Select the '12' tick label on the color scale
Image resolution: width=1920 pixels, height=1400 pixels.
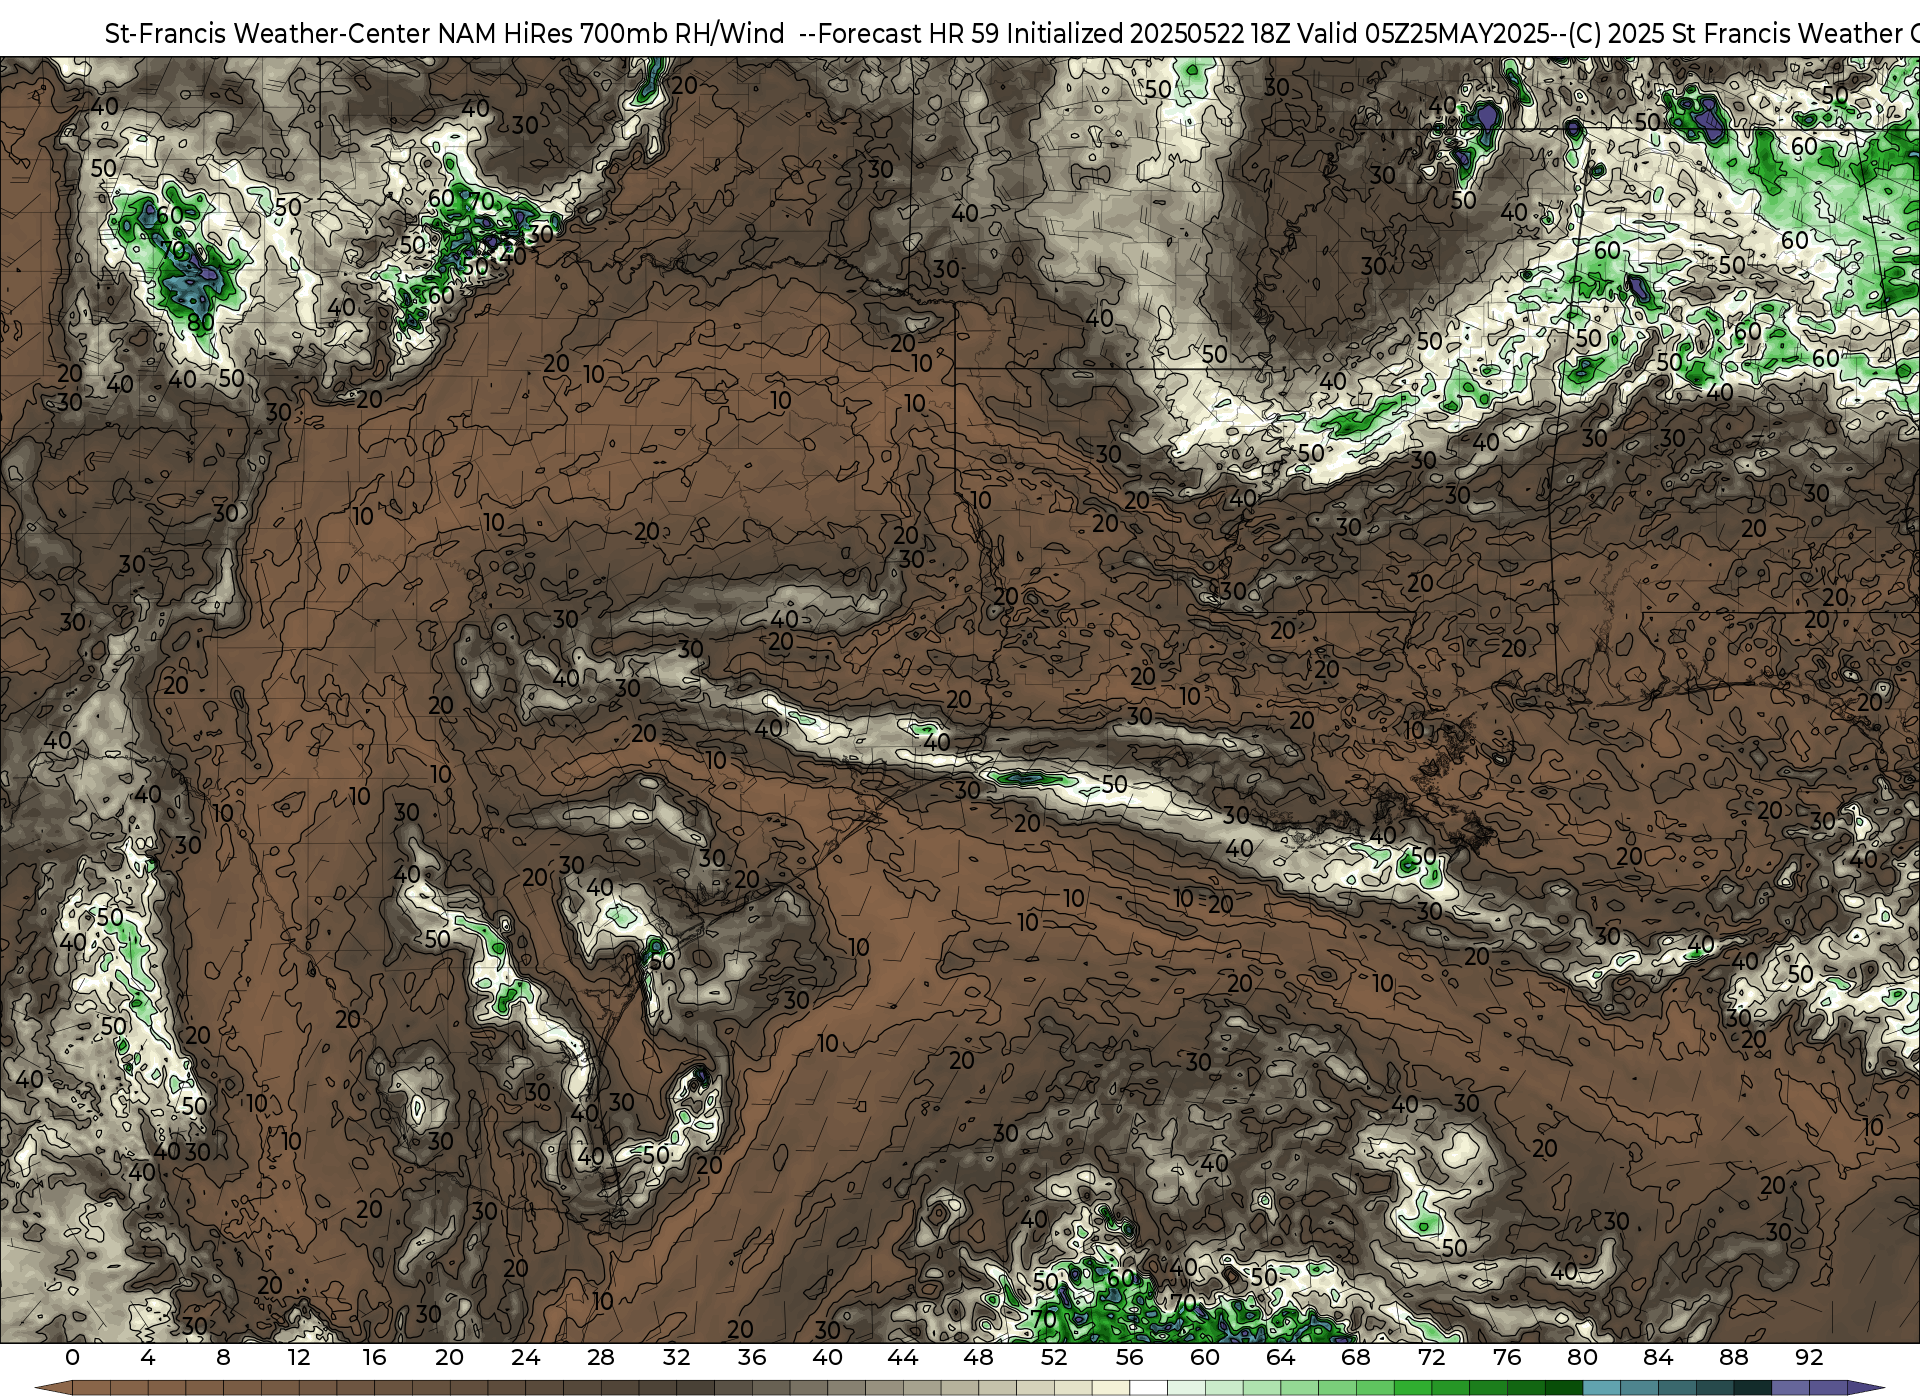pyautogui.click(x=299, y=1357)
